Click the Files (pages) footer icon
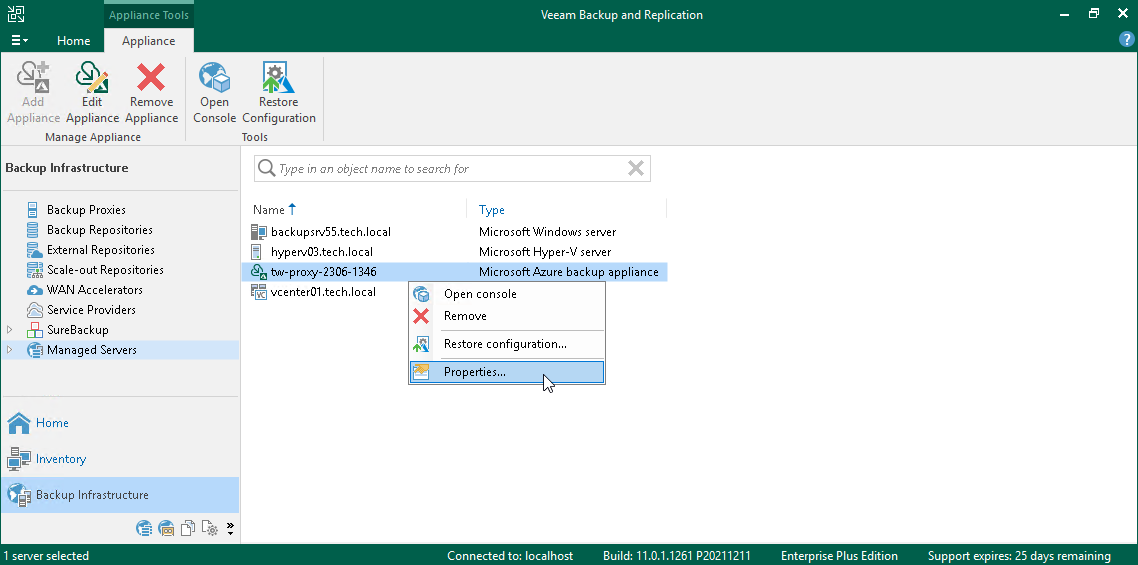1138x565 pixels. [x=188, y=528]
